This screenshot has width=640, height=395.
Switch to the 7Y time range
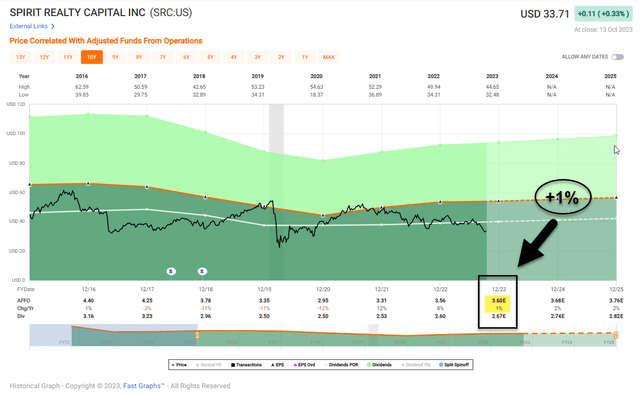pyautogui.click(x=162, y=57)
